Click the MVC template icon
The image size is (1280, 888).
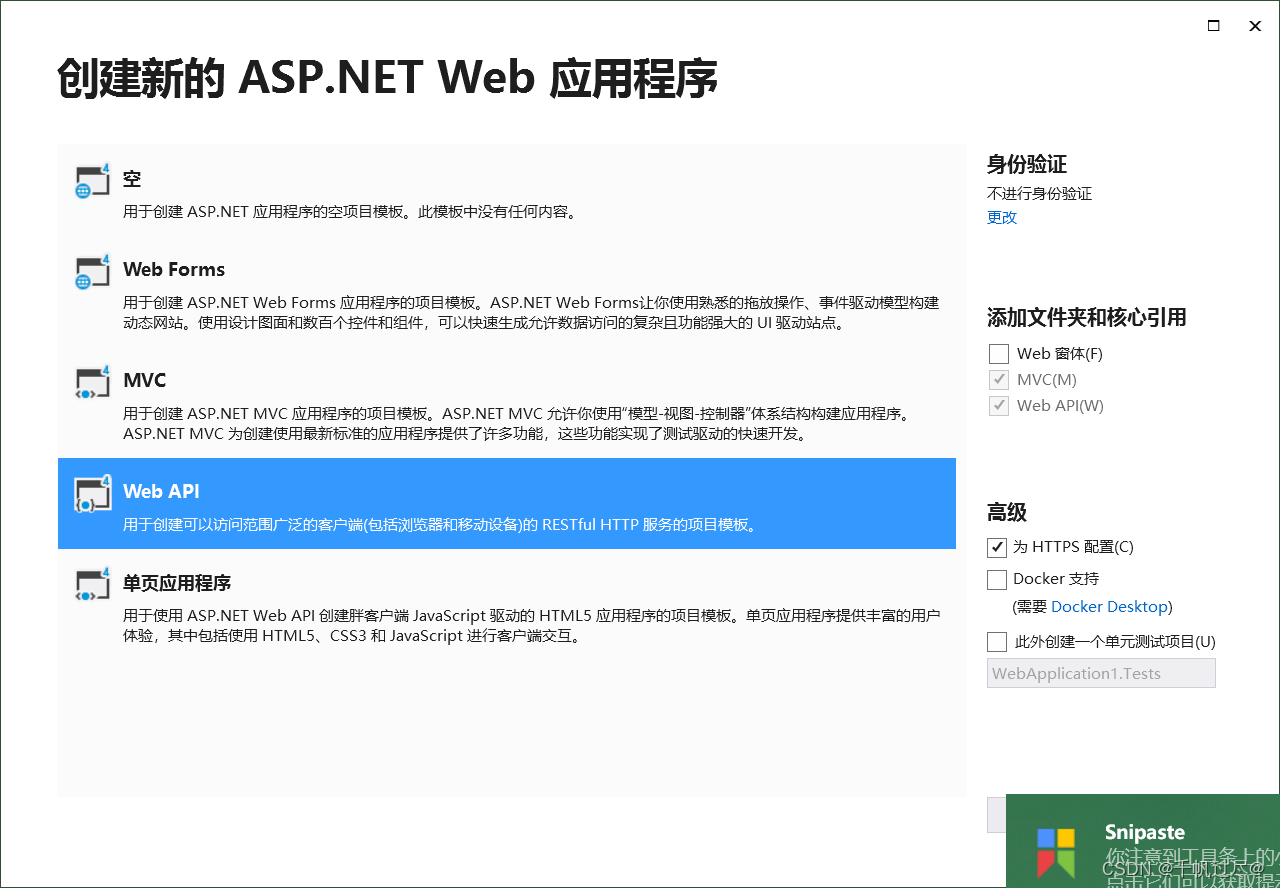coord(92,382)
